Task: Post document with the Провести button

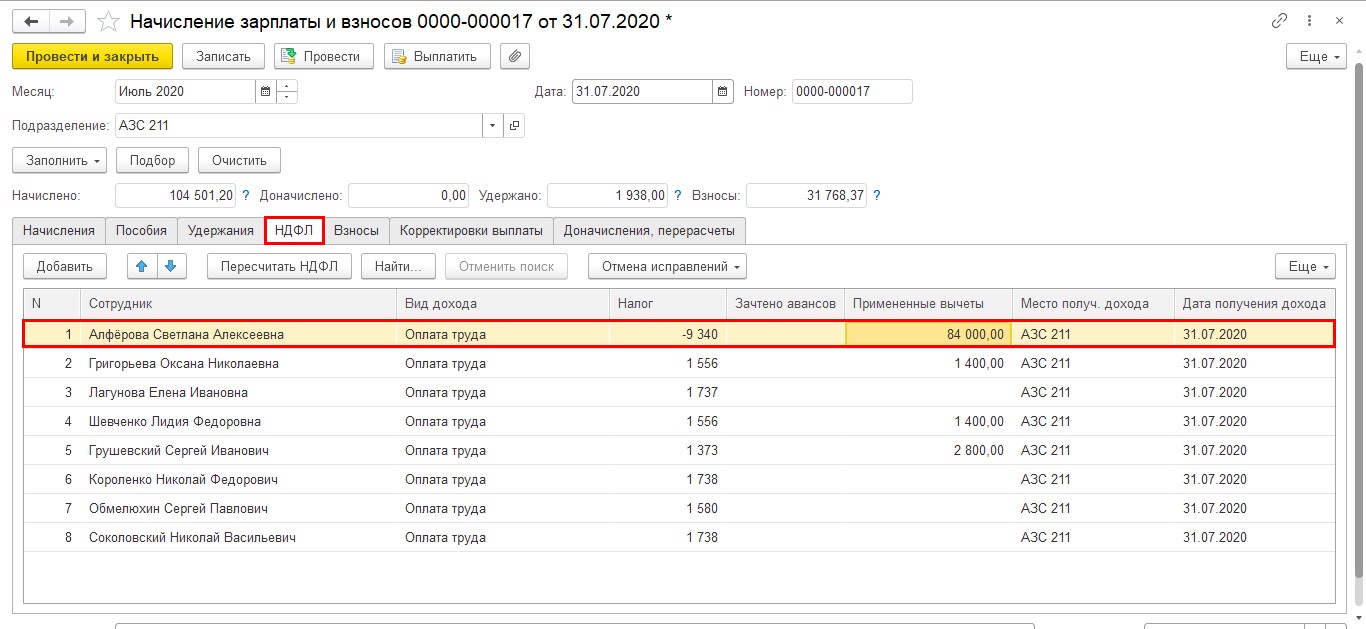Action: (324, 57)
